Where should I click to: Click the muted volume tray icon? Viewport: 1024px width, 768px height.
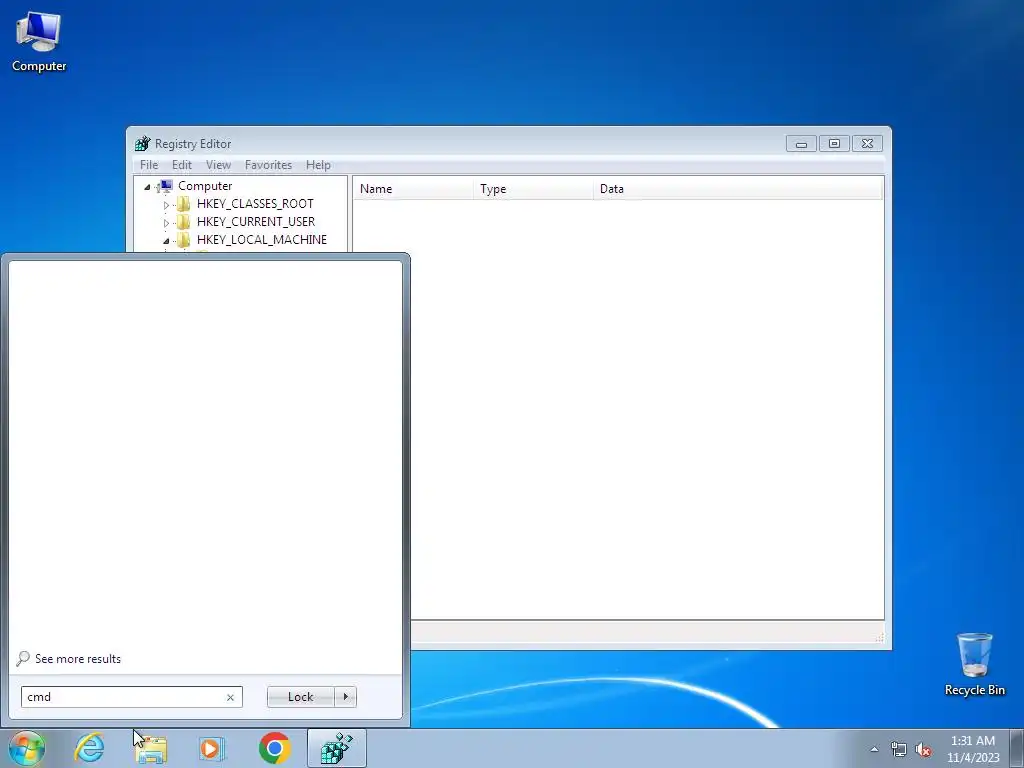tap(923, 750)
